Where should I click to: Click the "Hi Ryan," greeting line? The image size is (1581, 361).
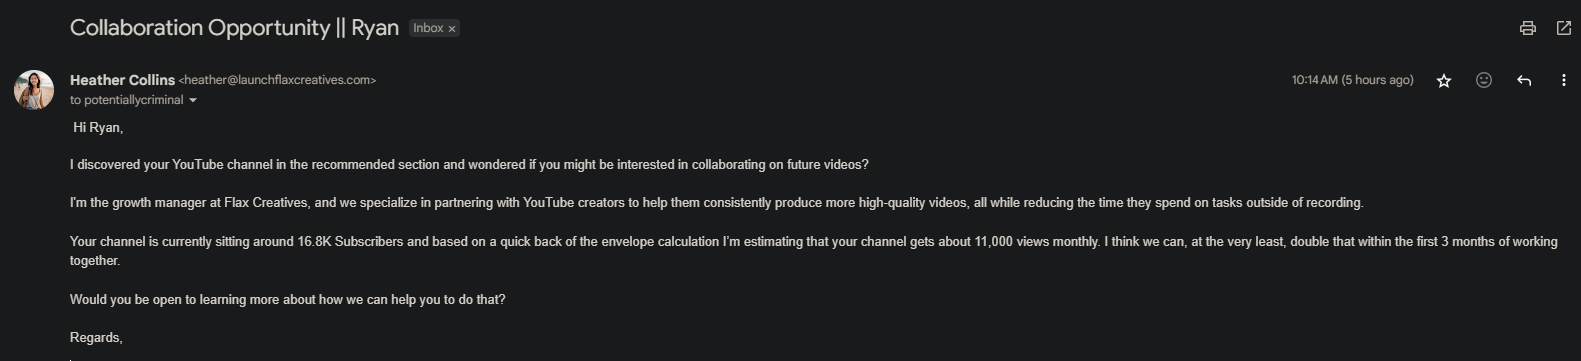[x=98, y=128]
